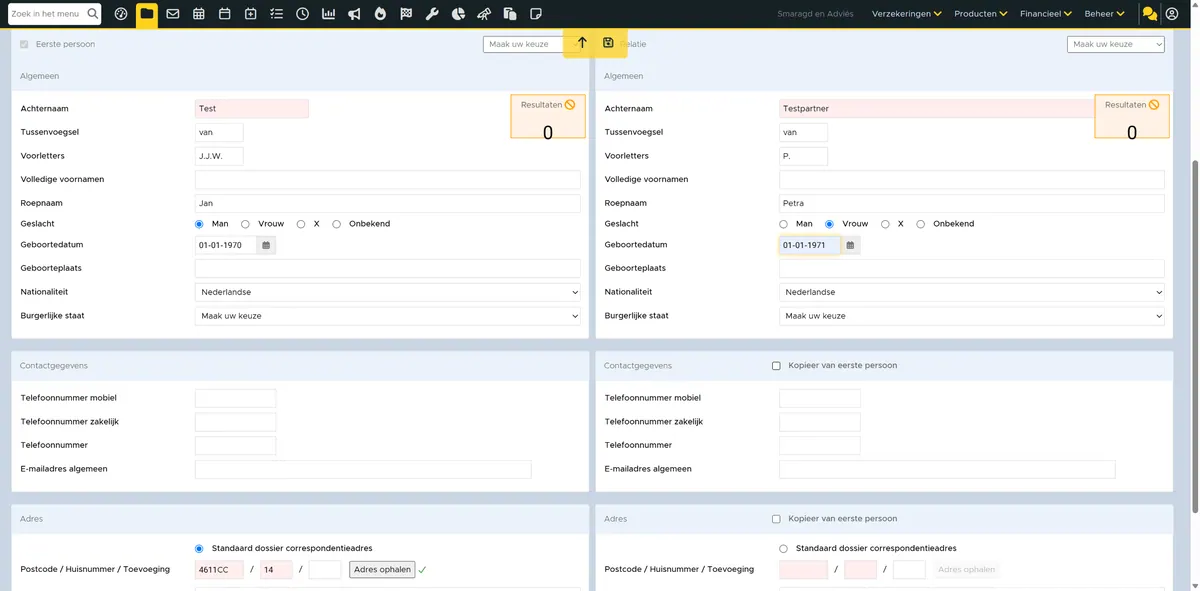Open the flame icon in toolbar
This screenshot has height=591, width=1200.
pos(380,14)
